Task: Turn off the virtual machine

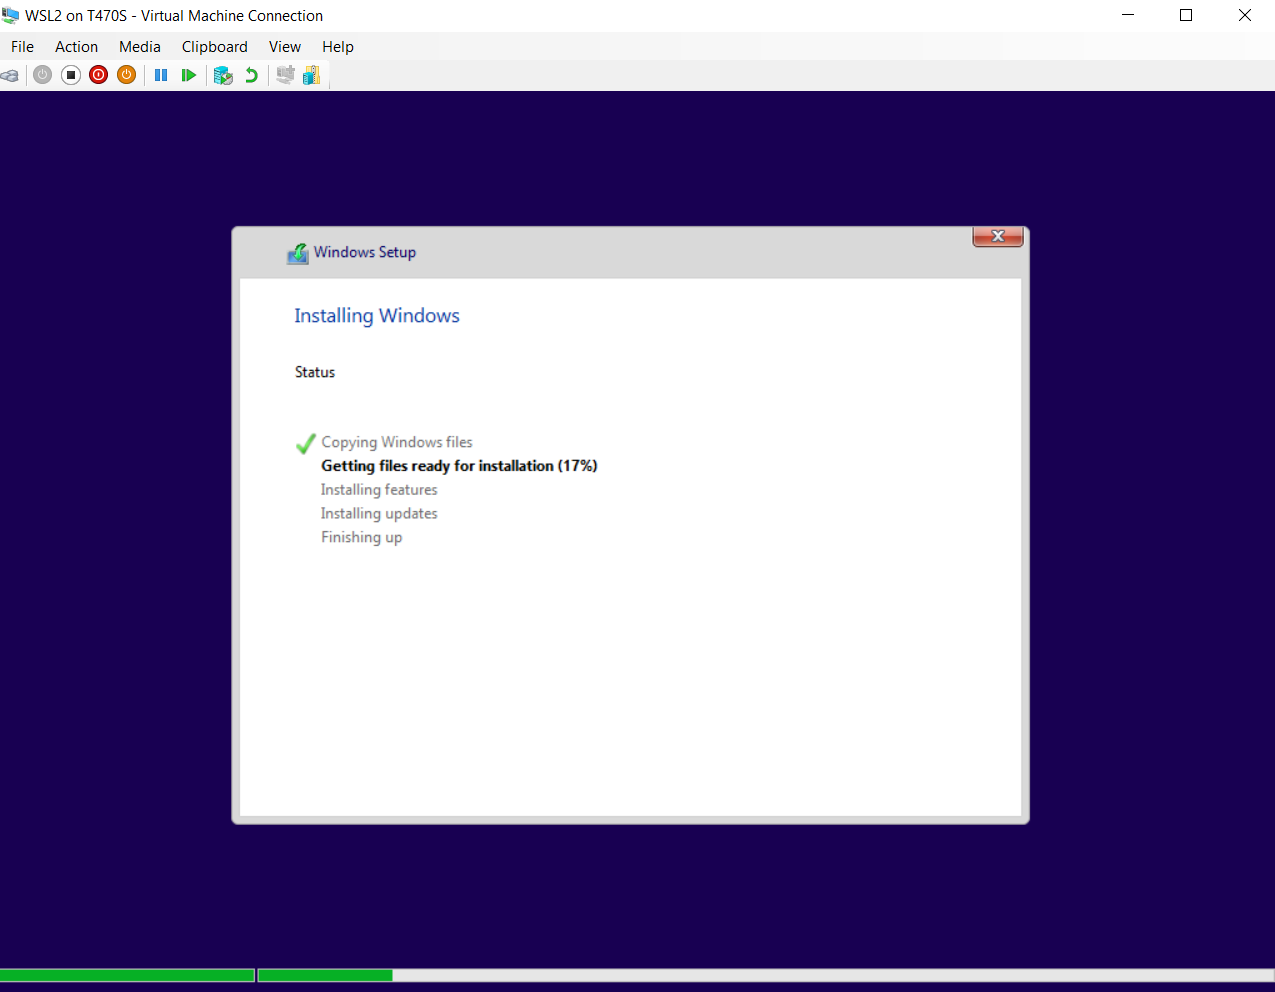Action: (x=70, y=74)
